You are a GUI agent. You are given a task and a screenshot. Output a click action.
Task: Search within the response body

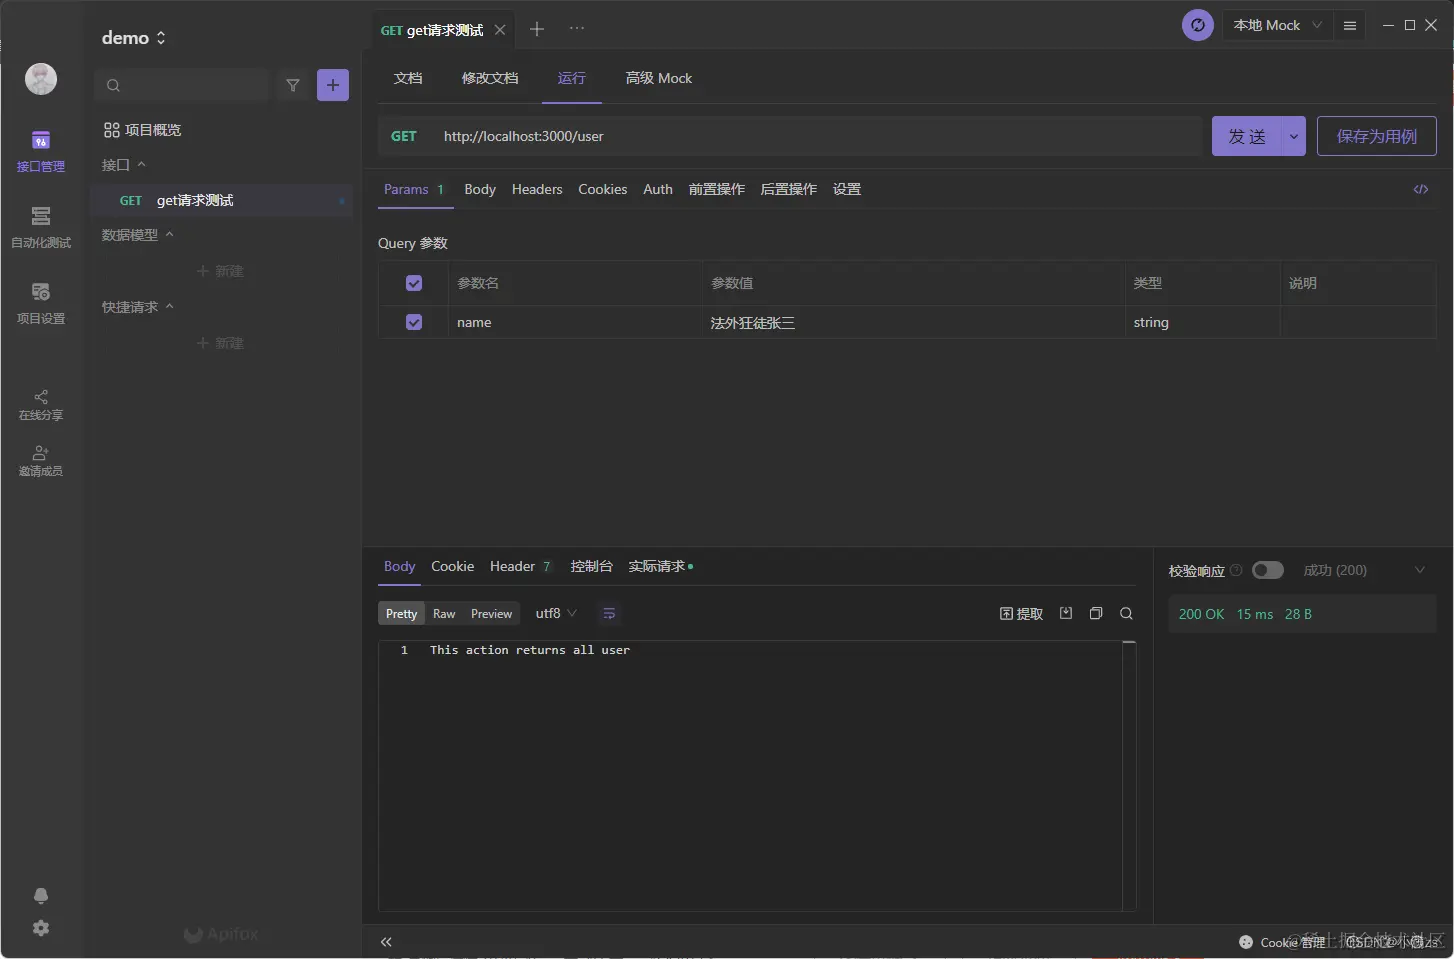[x=1126, y=614]
